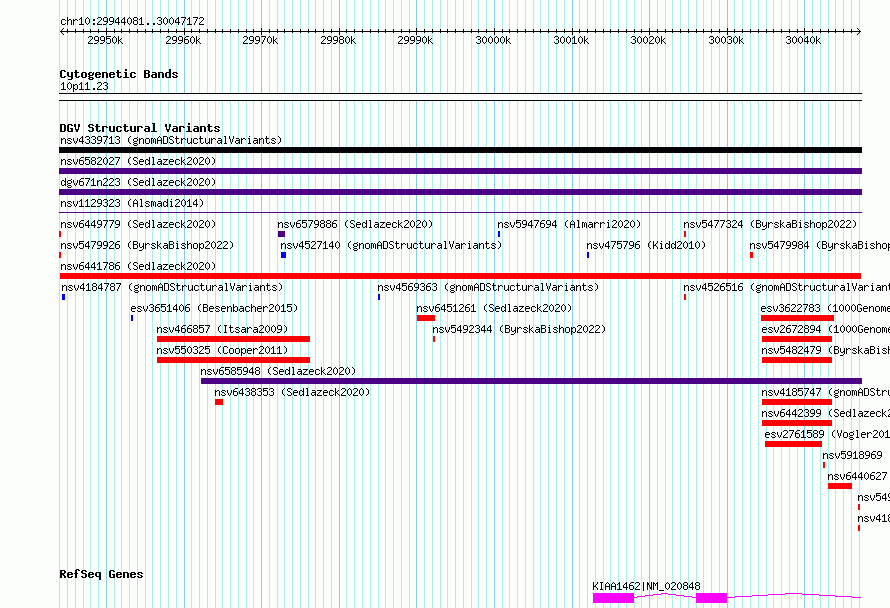Click the RefSeq Genes track title

coord(101,574)
